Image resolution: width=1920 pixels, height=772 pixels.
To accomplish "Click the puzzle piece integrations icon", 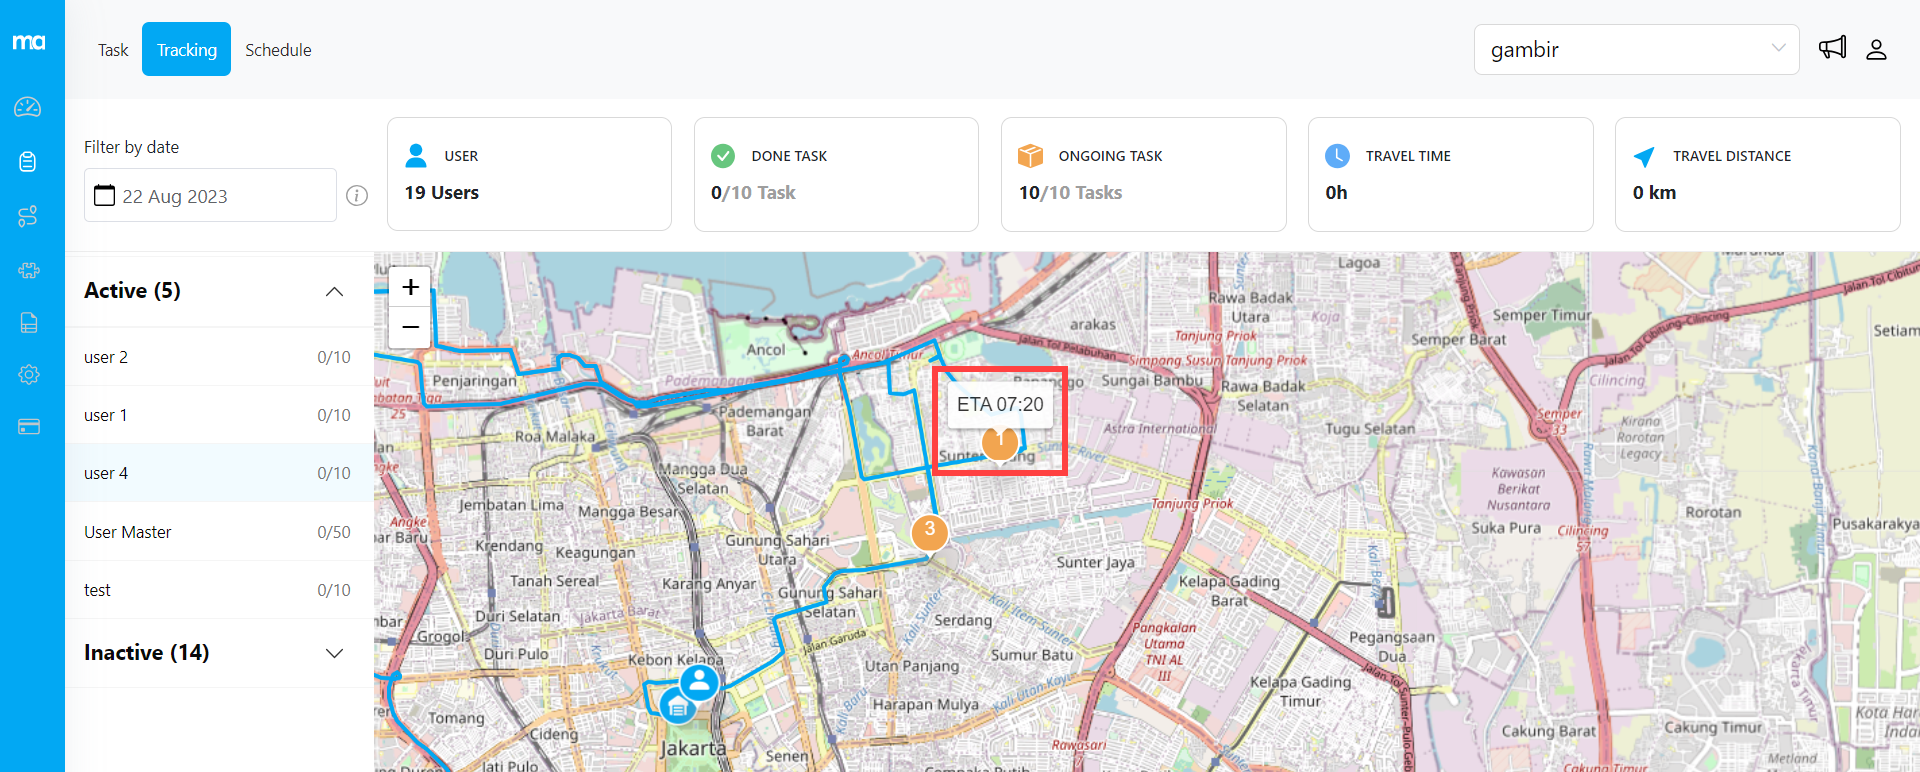I will pos(28,270).
